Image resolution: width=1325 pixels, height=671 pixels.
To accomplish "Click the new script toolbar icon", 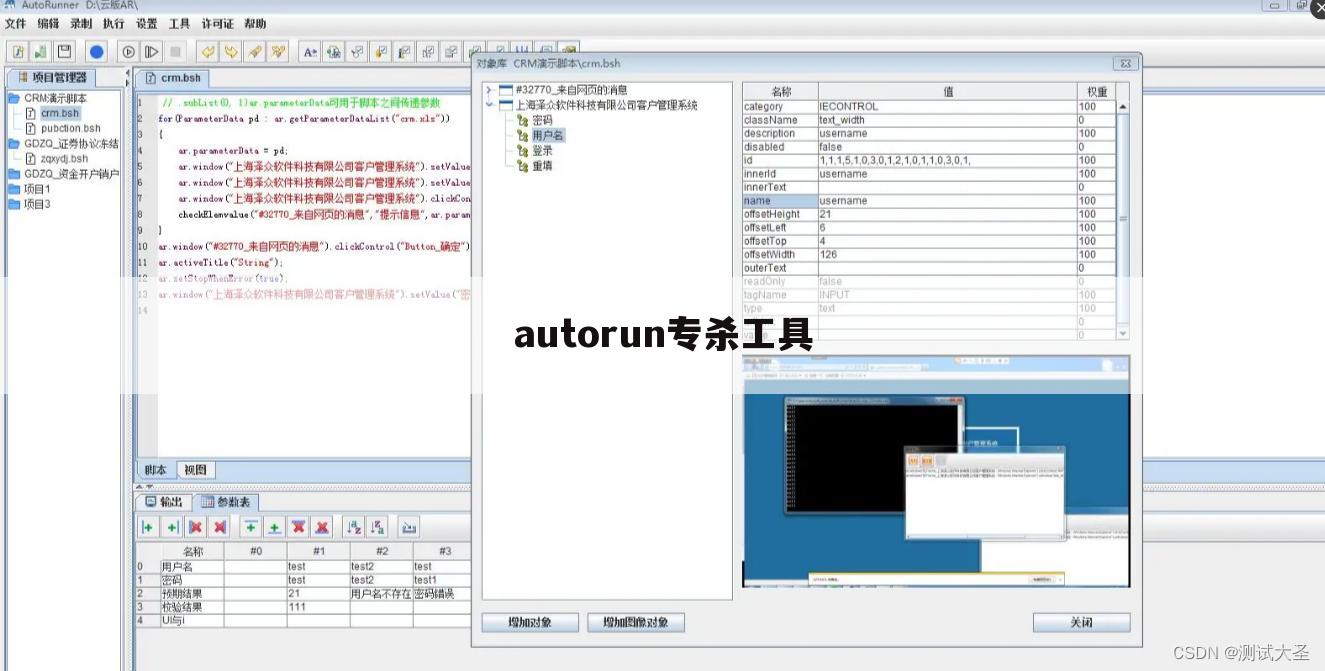I will [18, 51].
